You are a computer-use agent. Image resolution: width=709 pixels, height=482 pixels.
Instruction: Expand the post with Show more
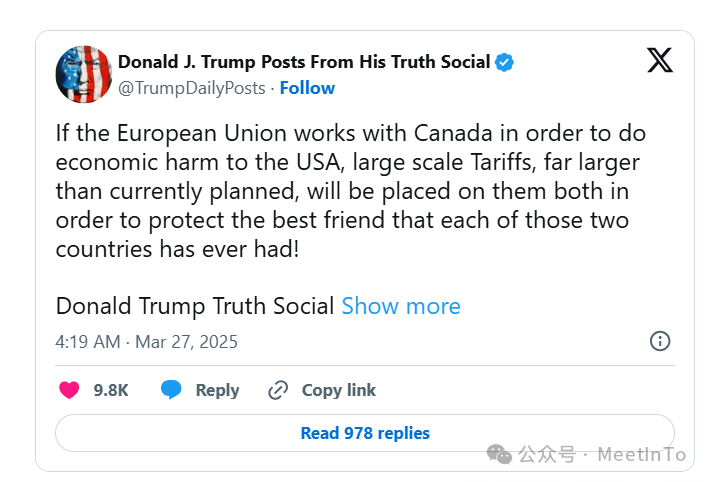click(401, 306)
